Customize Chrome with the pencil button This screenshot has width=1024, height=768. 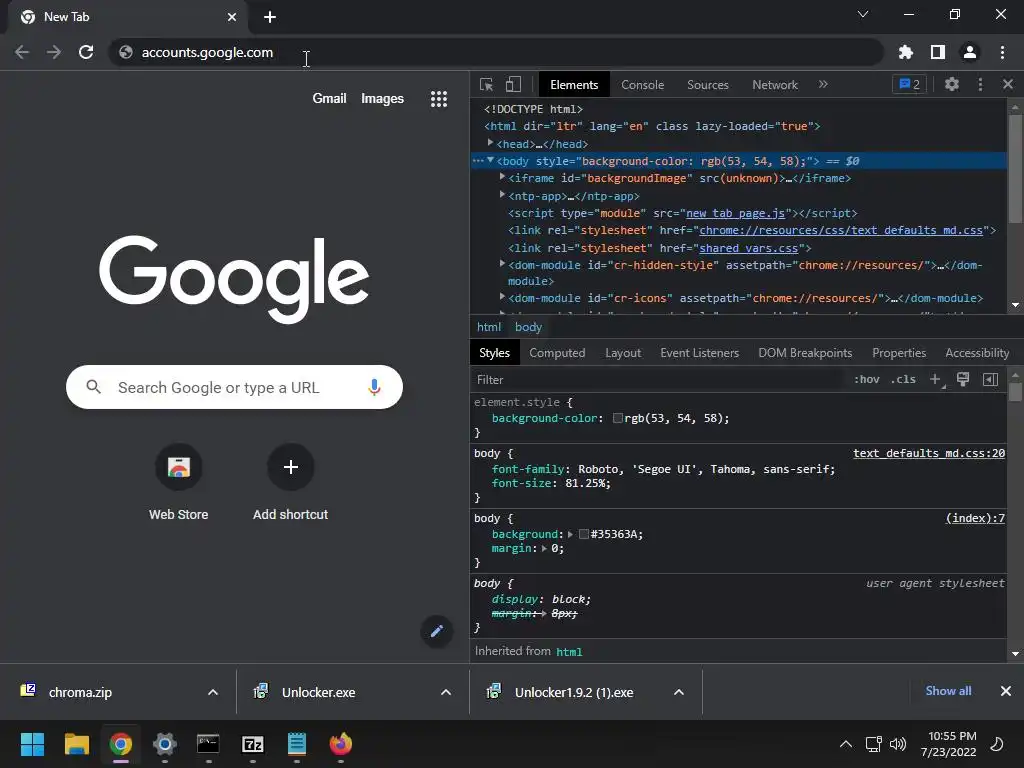(437, 631)
